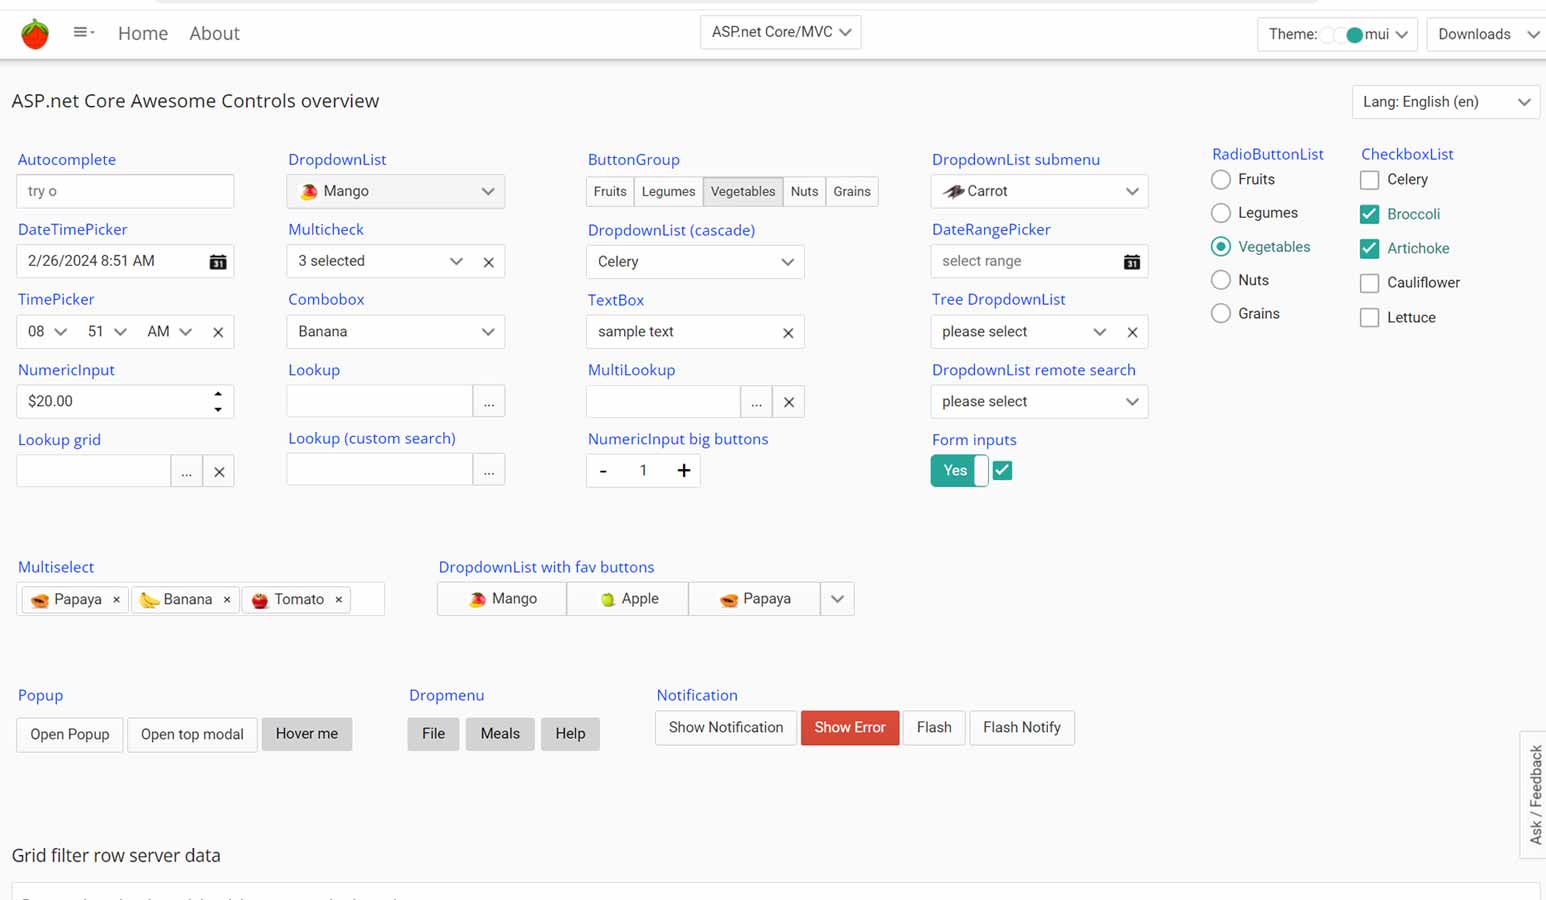Viewport: 1546px width, 900px height.
Task: Expand the fav buttons dropdown arrow
Action: 837,599
